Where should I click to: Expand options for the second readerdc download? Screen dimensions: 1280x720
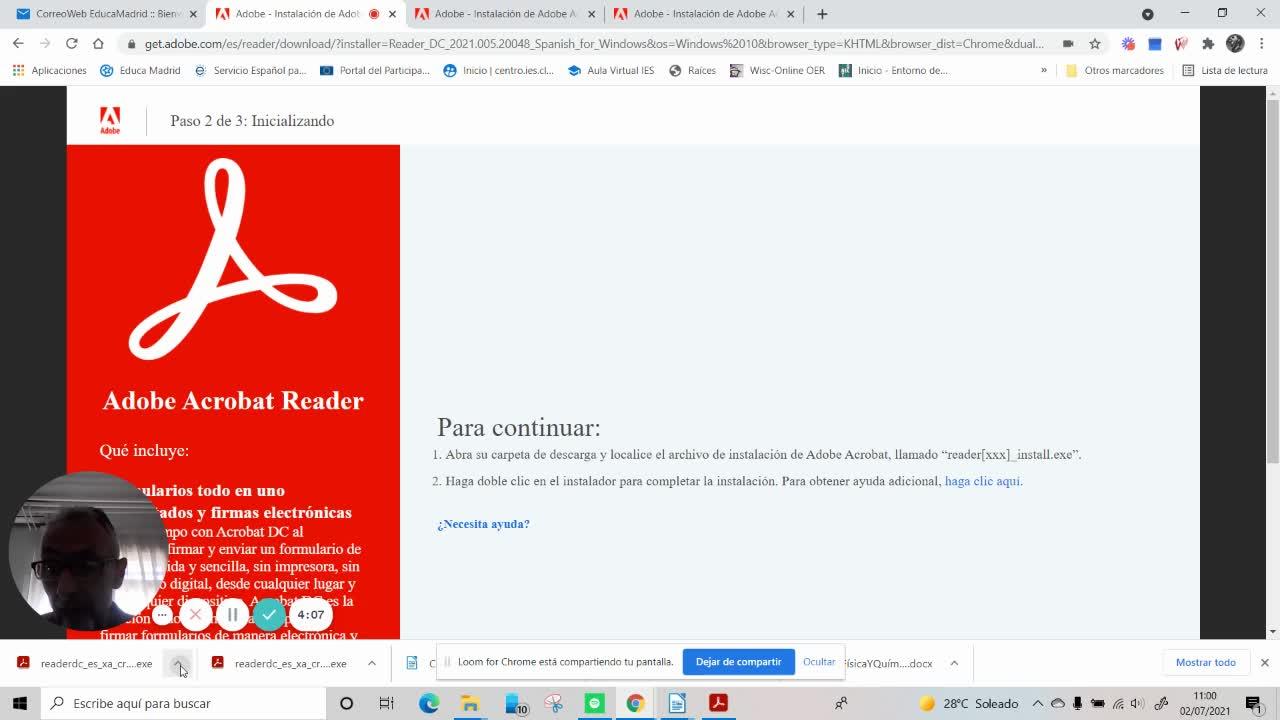372,663
